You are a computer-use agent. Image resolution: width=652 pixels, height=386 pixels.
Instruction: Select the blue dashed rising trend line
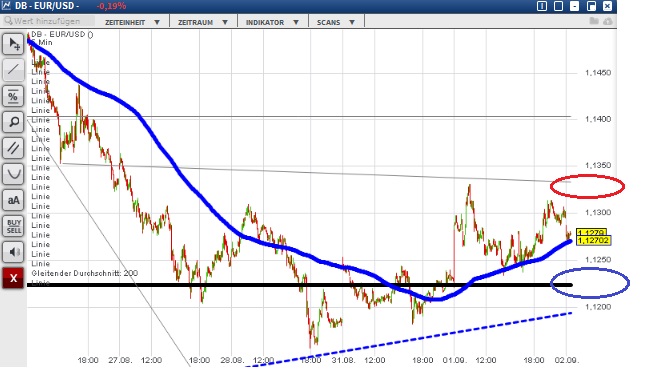click(x=410, y=340)
